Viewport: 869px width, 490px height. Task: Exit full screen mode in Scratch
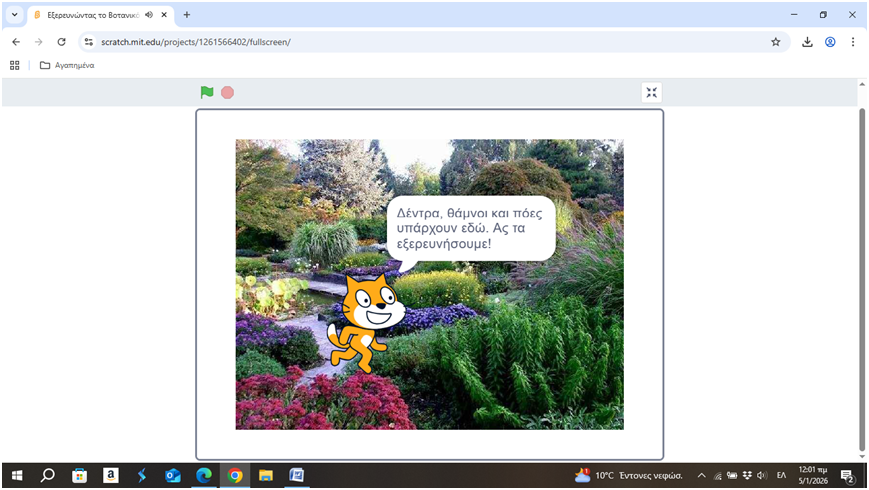point(651,93)
